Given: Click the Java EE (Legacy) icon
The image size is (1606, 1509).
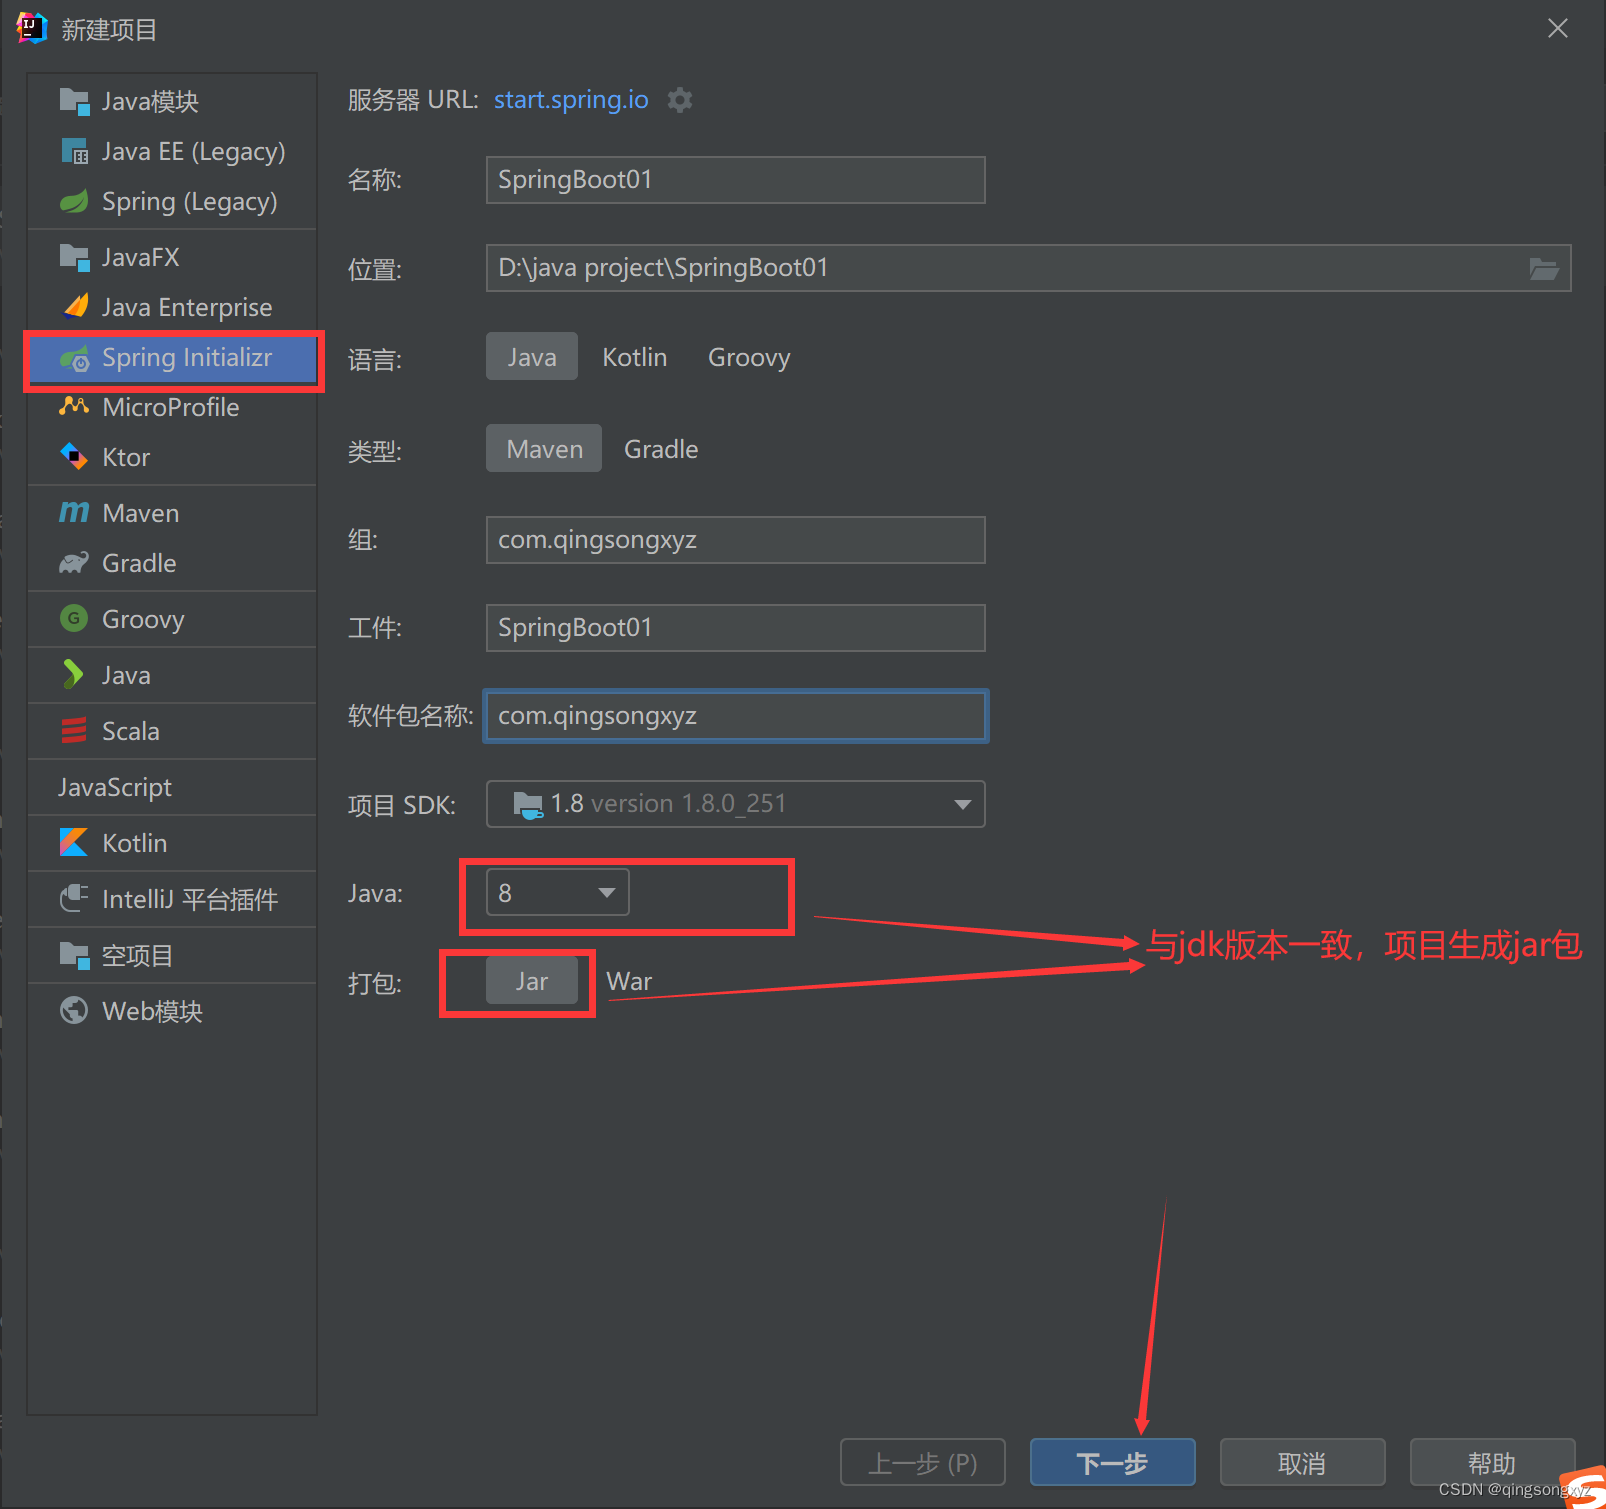Looking at the screenshot, I should (74, 151).
